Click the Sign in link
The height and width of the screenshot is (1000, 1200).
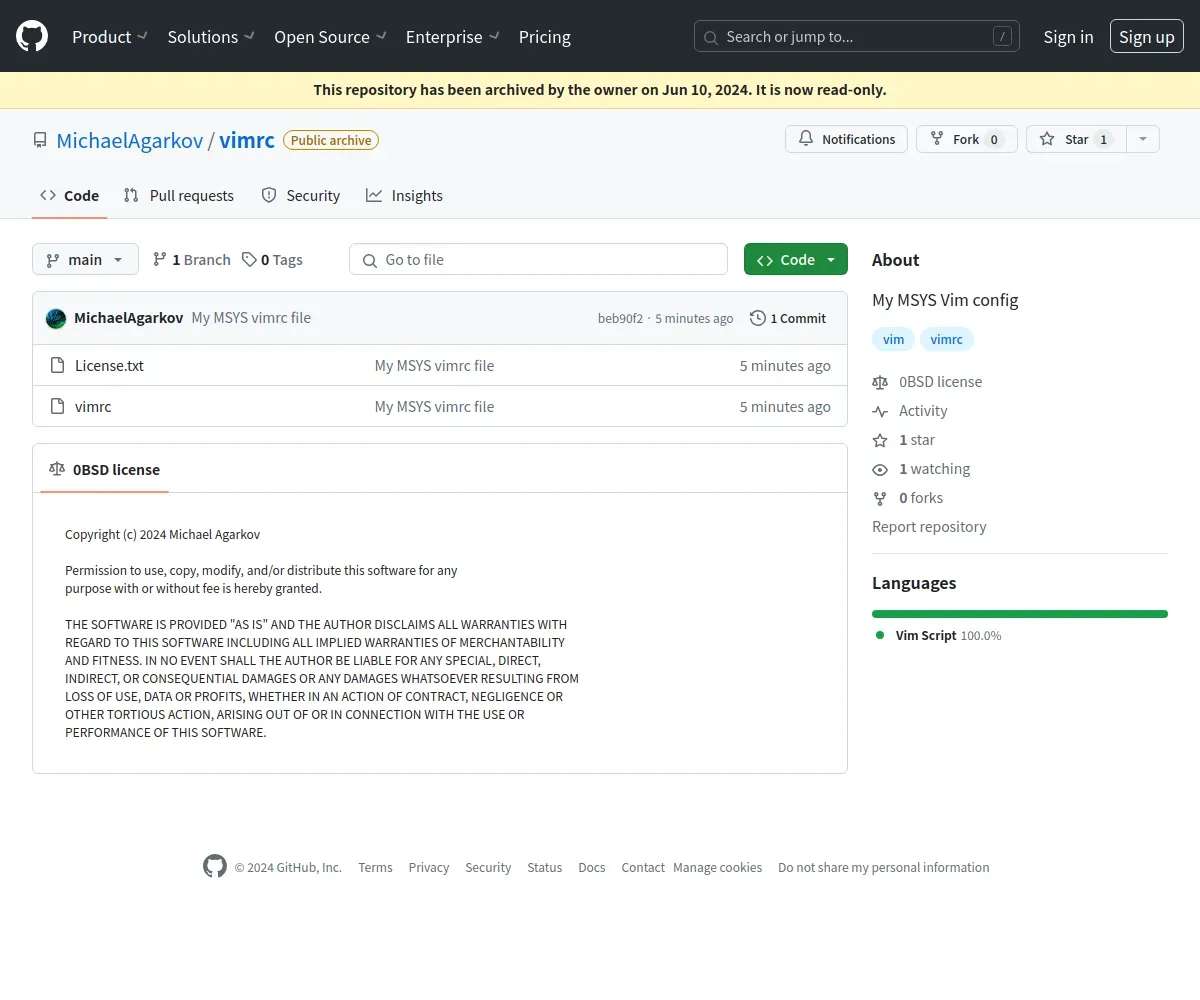1068,37
